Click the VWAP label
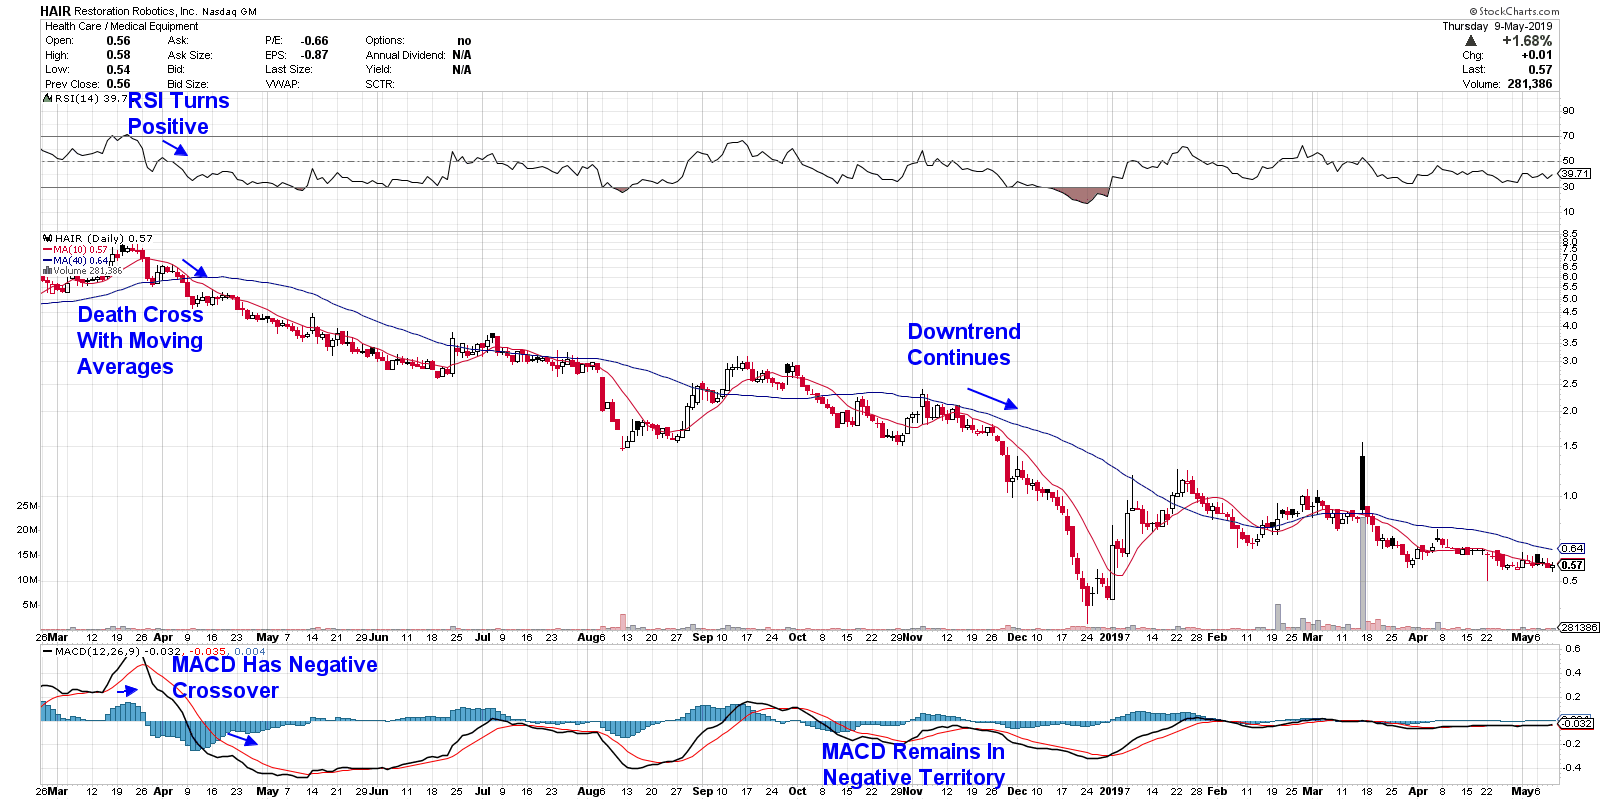This screenshot has height=800, width=1600. (x=282, y=84)
